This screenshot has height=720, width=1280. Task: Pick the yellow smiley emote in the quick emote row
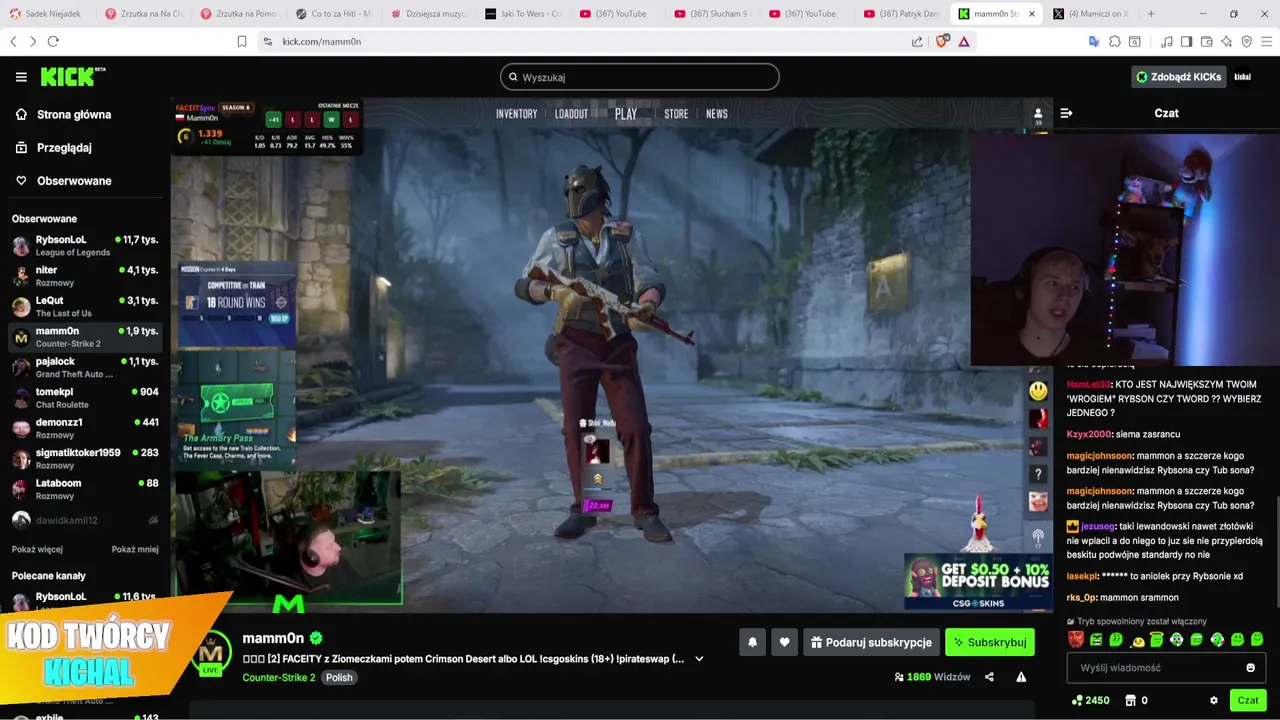click(1137, 640)
